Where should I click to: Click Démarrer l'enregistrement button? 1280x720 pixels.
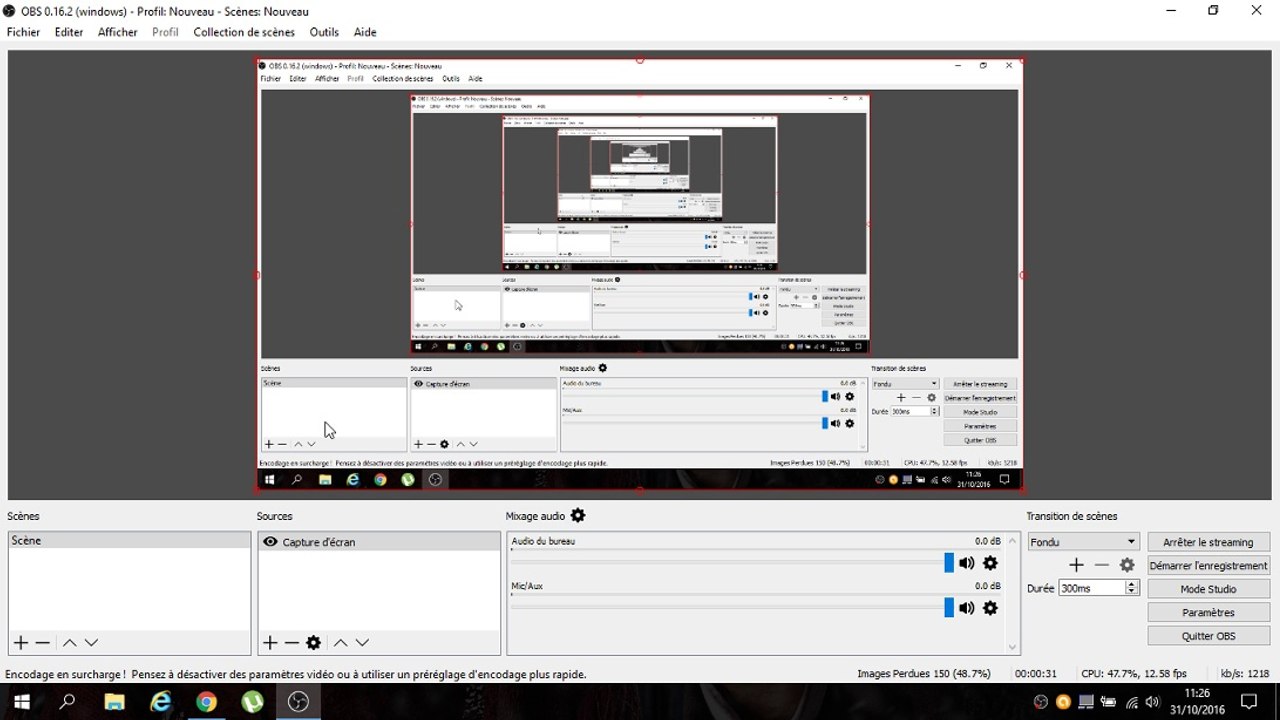pyautogui.click(x=1208, y=565)
